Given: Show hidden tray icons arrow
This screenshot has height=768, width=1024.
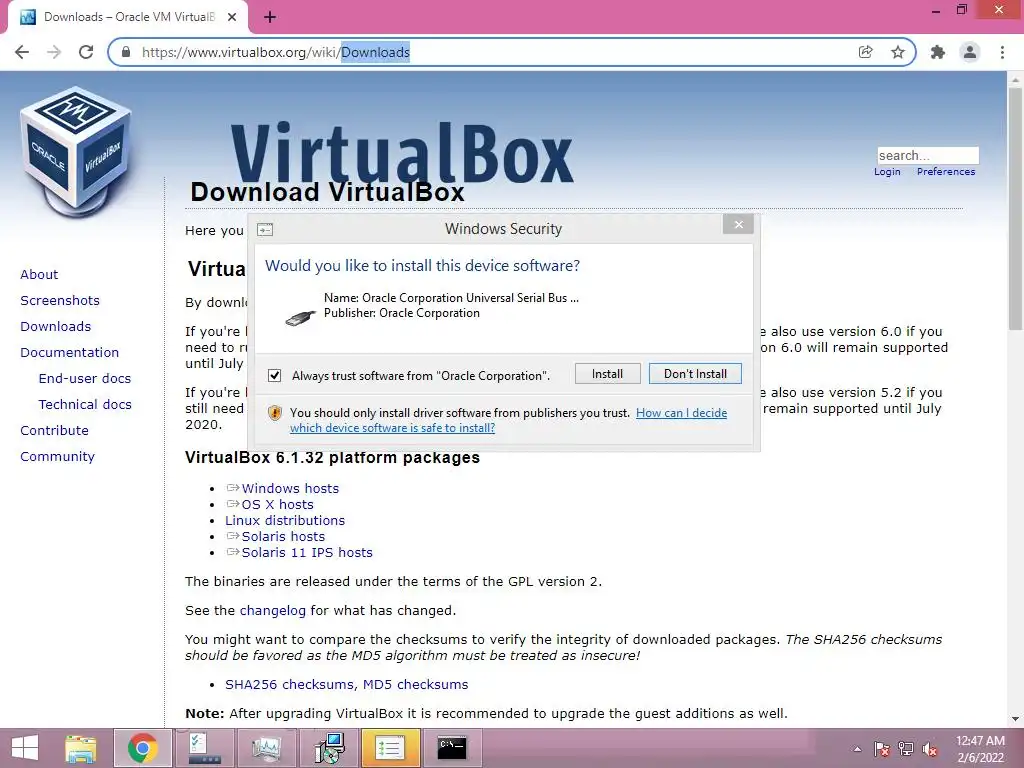Looking at the screenshot, I should click(x=857, y=749).
